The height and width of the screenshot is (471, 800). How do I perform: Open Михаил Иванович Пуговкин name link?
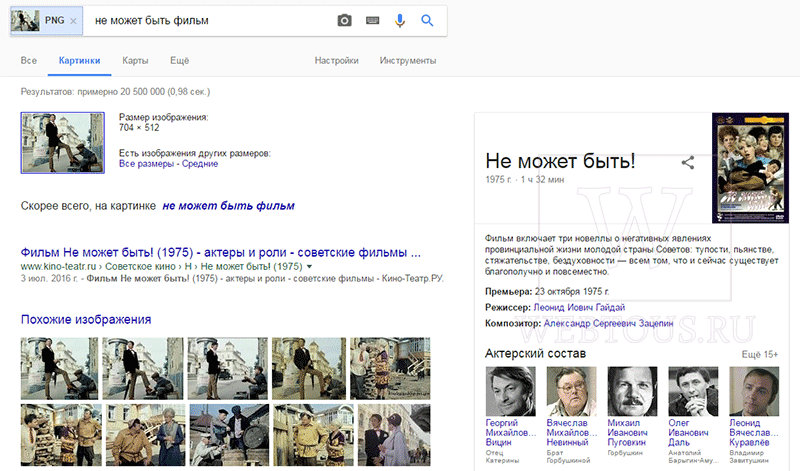[x=628, y=433]
